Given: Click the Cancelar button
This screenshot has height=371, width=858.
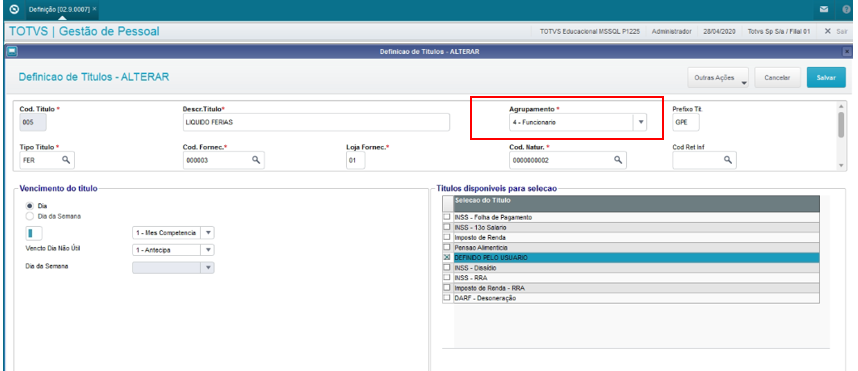Looking at the screenshot, I should pyautogui.click(x=777, y=78).
